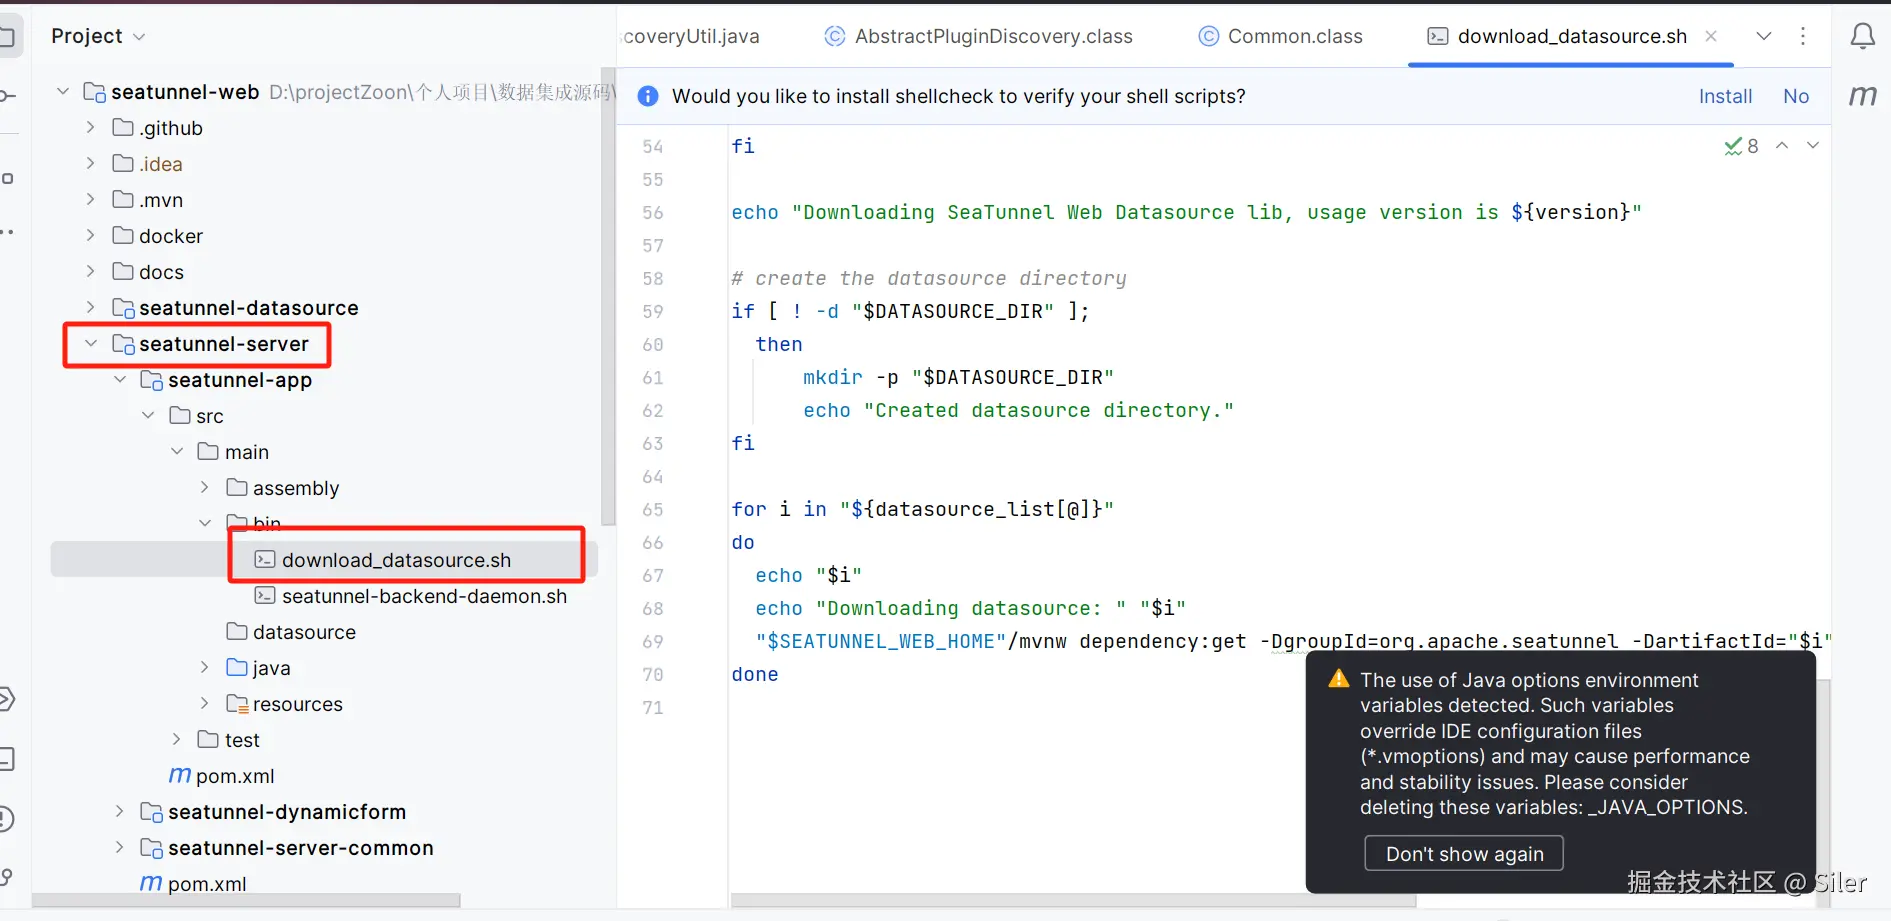The width and height of the screenshot is (1891, 921).
Task: Expand the seatunnel-datasource module
Action: [91, 308]
